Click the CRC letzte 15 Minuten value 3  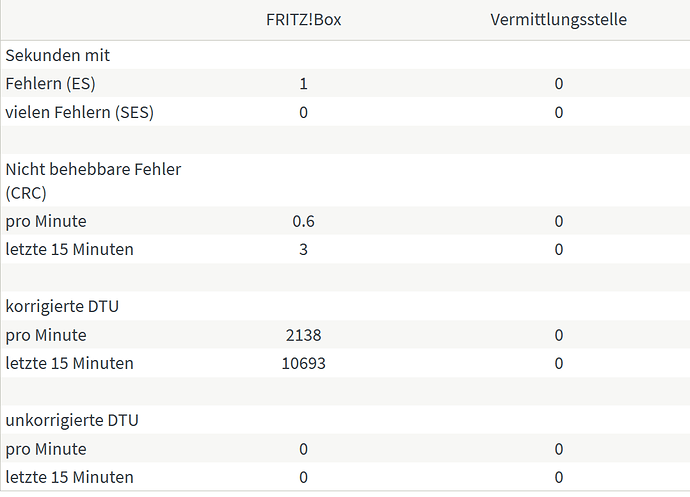pyautogui.click(x=303, y=250)
